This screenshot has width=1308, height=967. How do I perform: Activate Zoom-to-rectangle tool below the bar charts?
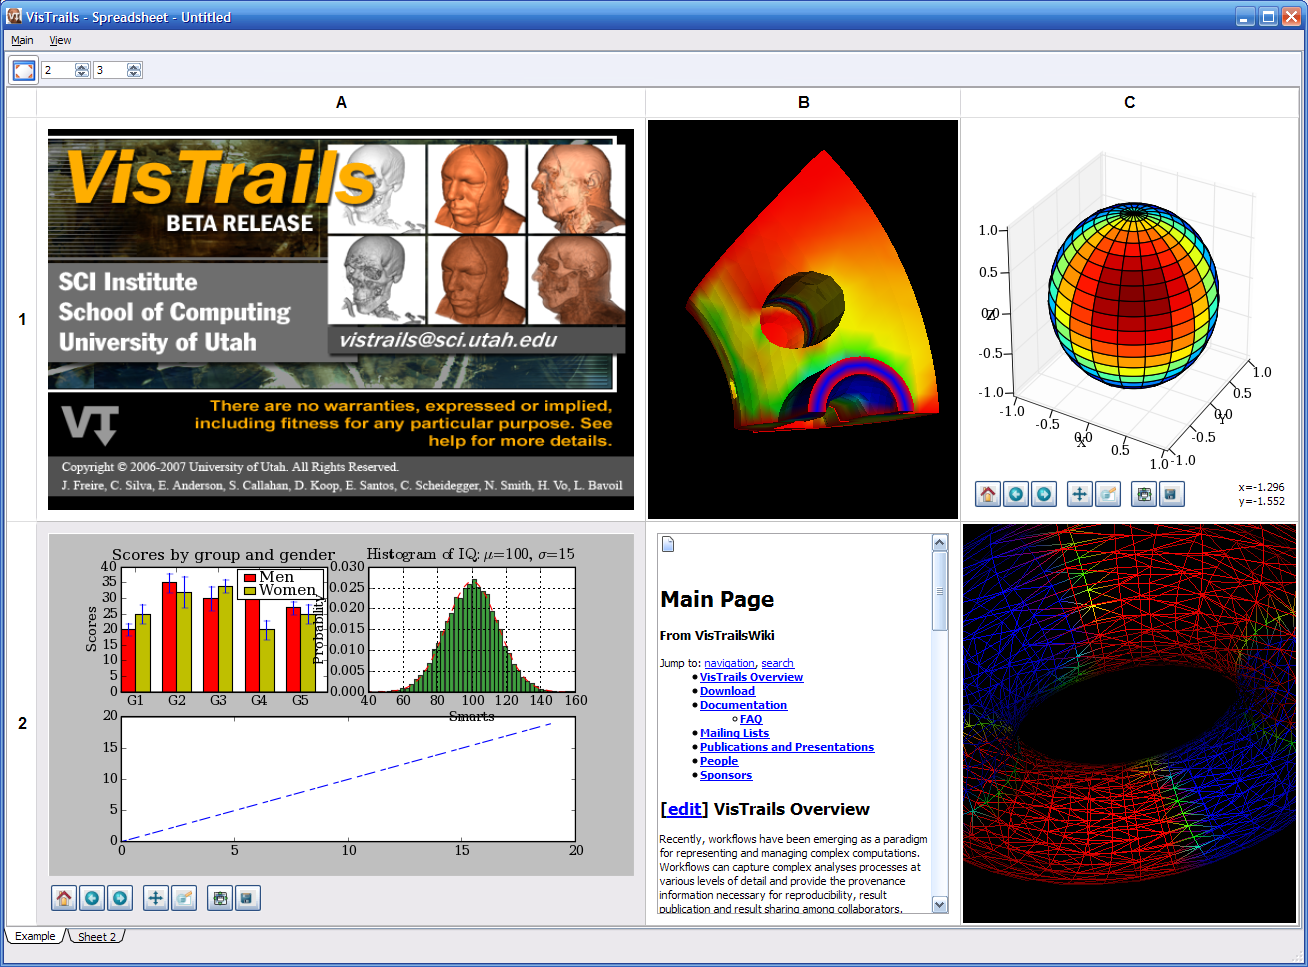[x=184, y=898]
